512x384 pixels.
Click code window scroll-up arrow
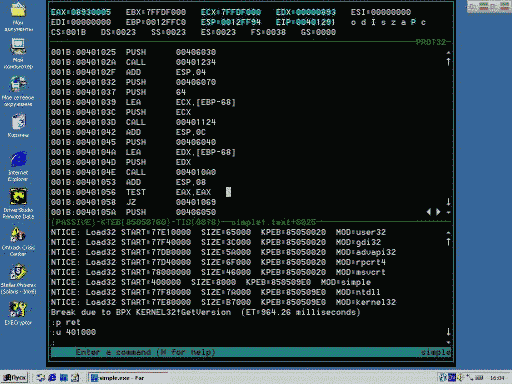[448, 61]
